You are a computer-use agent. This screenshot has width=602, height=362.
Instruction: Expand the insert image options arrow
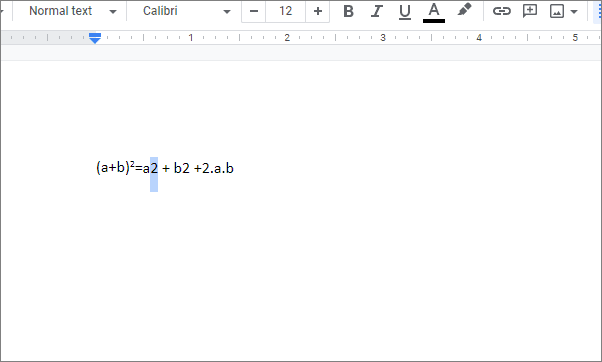point(574,12)
